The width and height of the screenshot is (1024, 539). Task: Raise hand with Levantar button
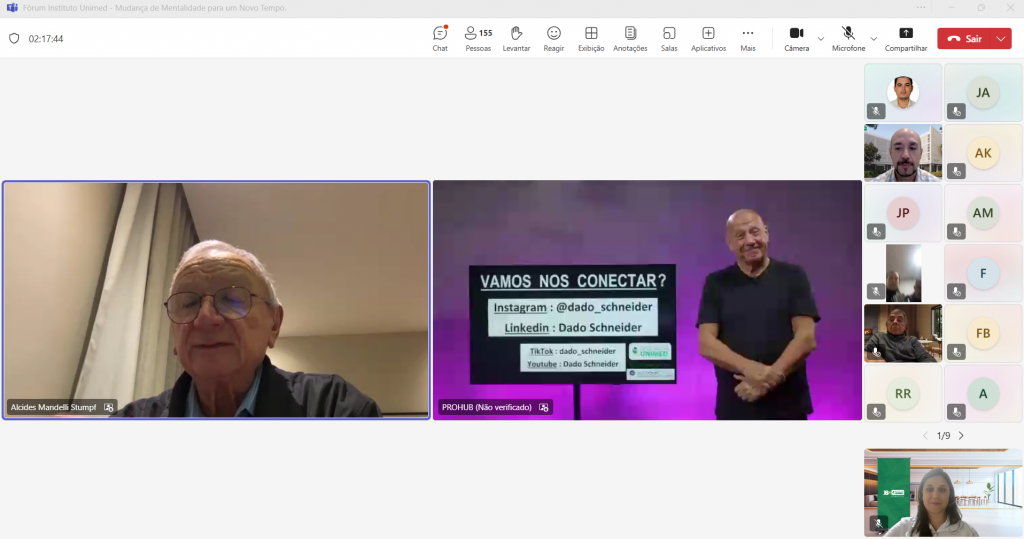click(516, 39)
